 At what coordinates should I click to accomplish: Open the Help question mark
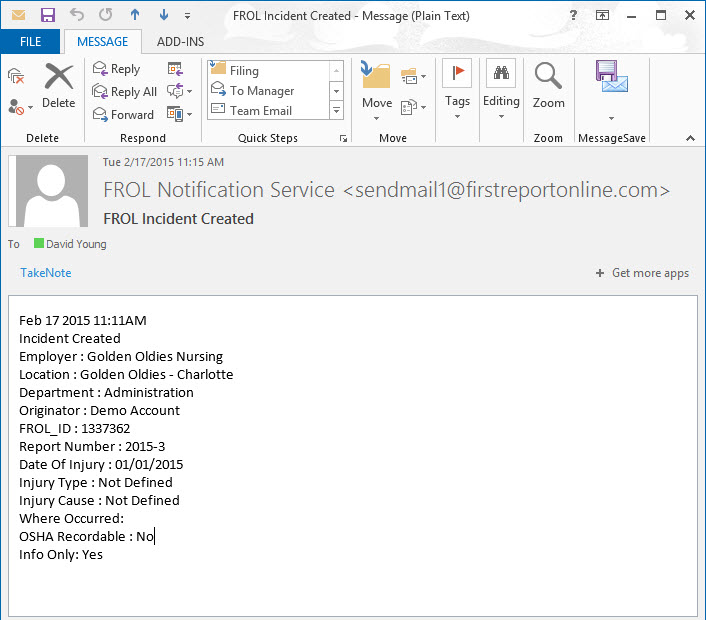pyautogui.click(x=572, y=16)
